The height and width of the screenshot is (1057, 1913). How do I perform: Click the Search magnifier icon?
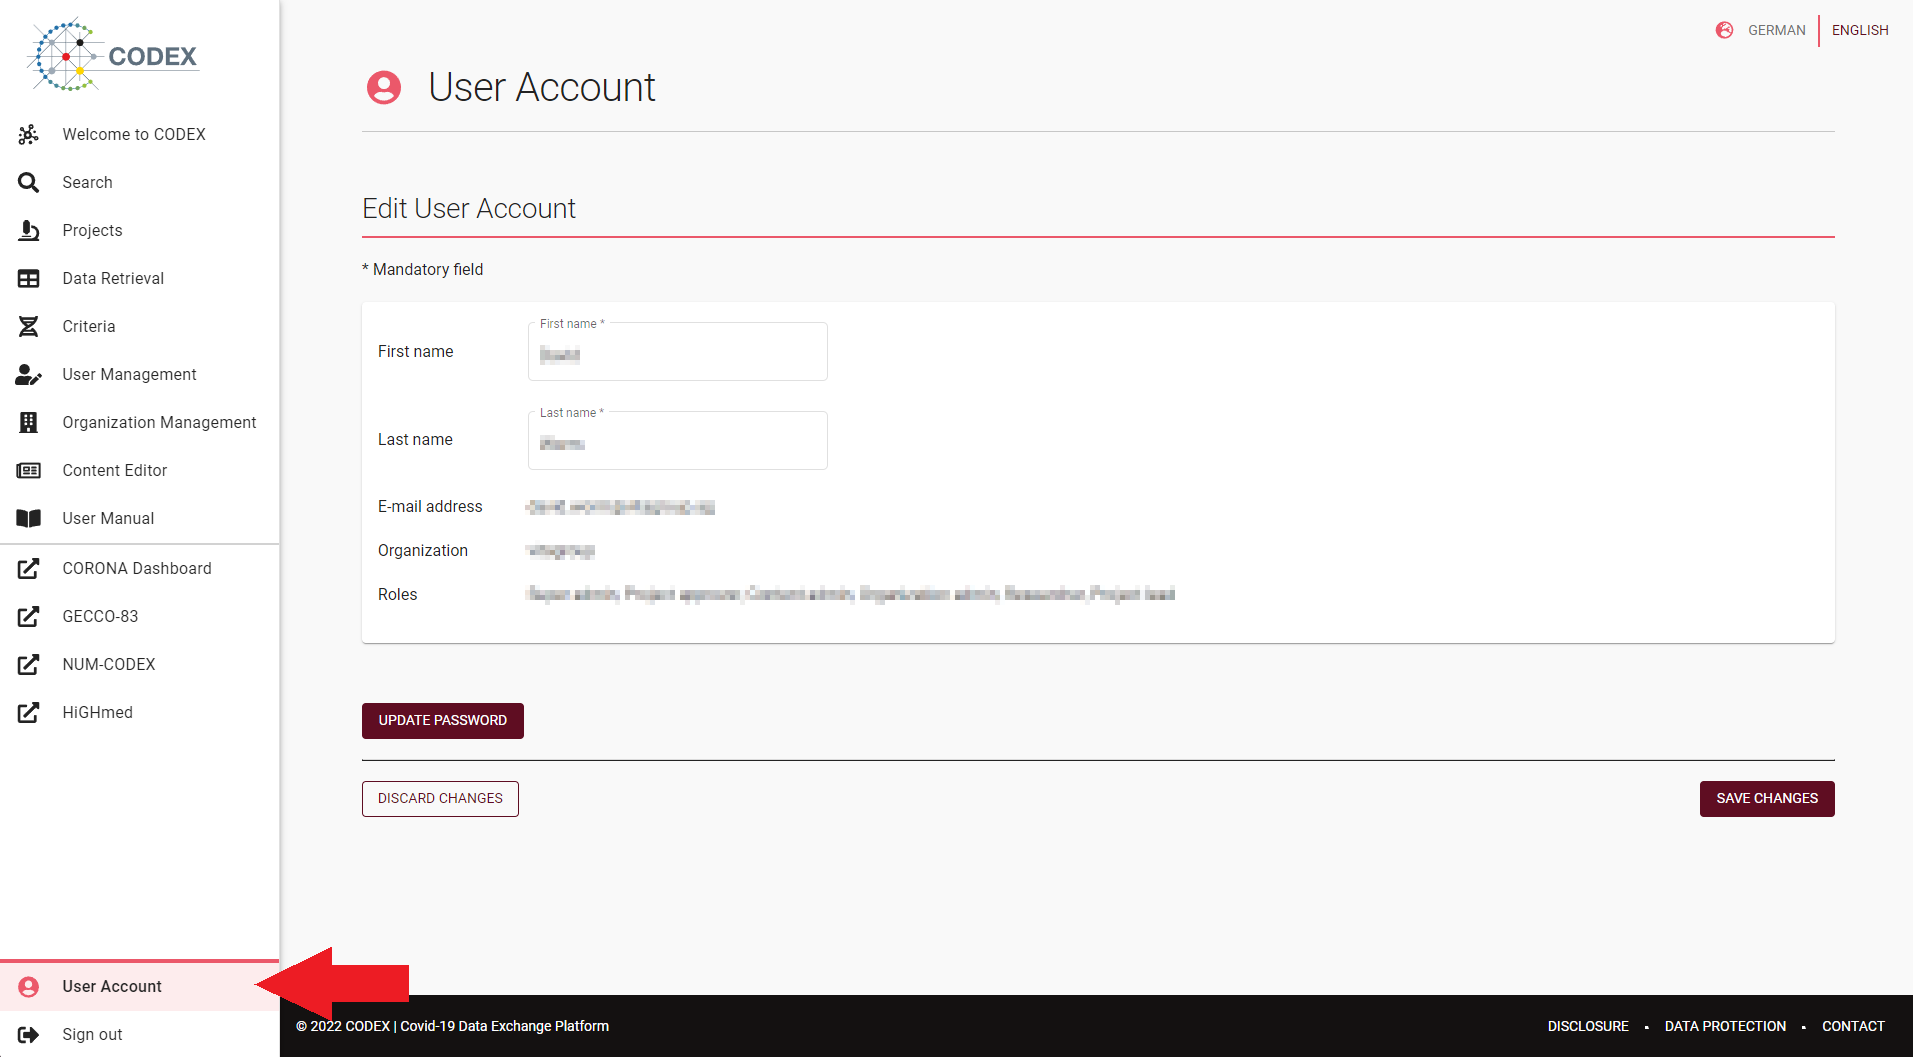tap(28, 182)
